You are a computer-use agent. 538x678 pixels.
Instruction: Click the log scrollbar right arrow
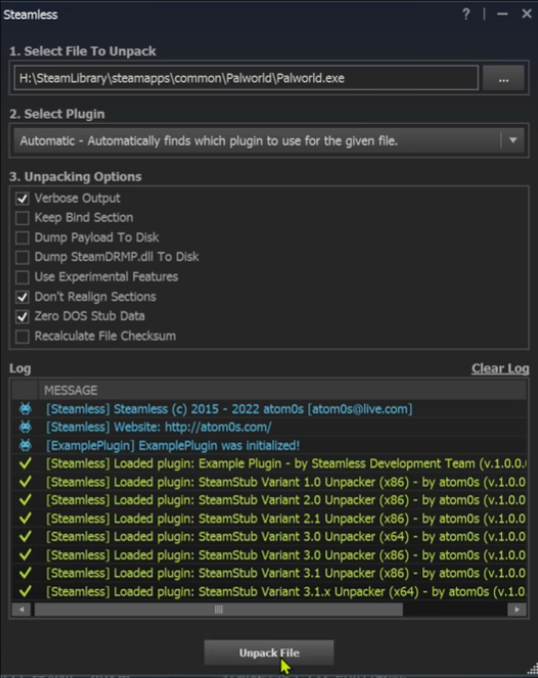(x=517, y=610)
